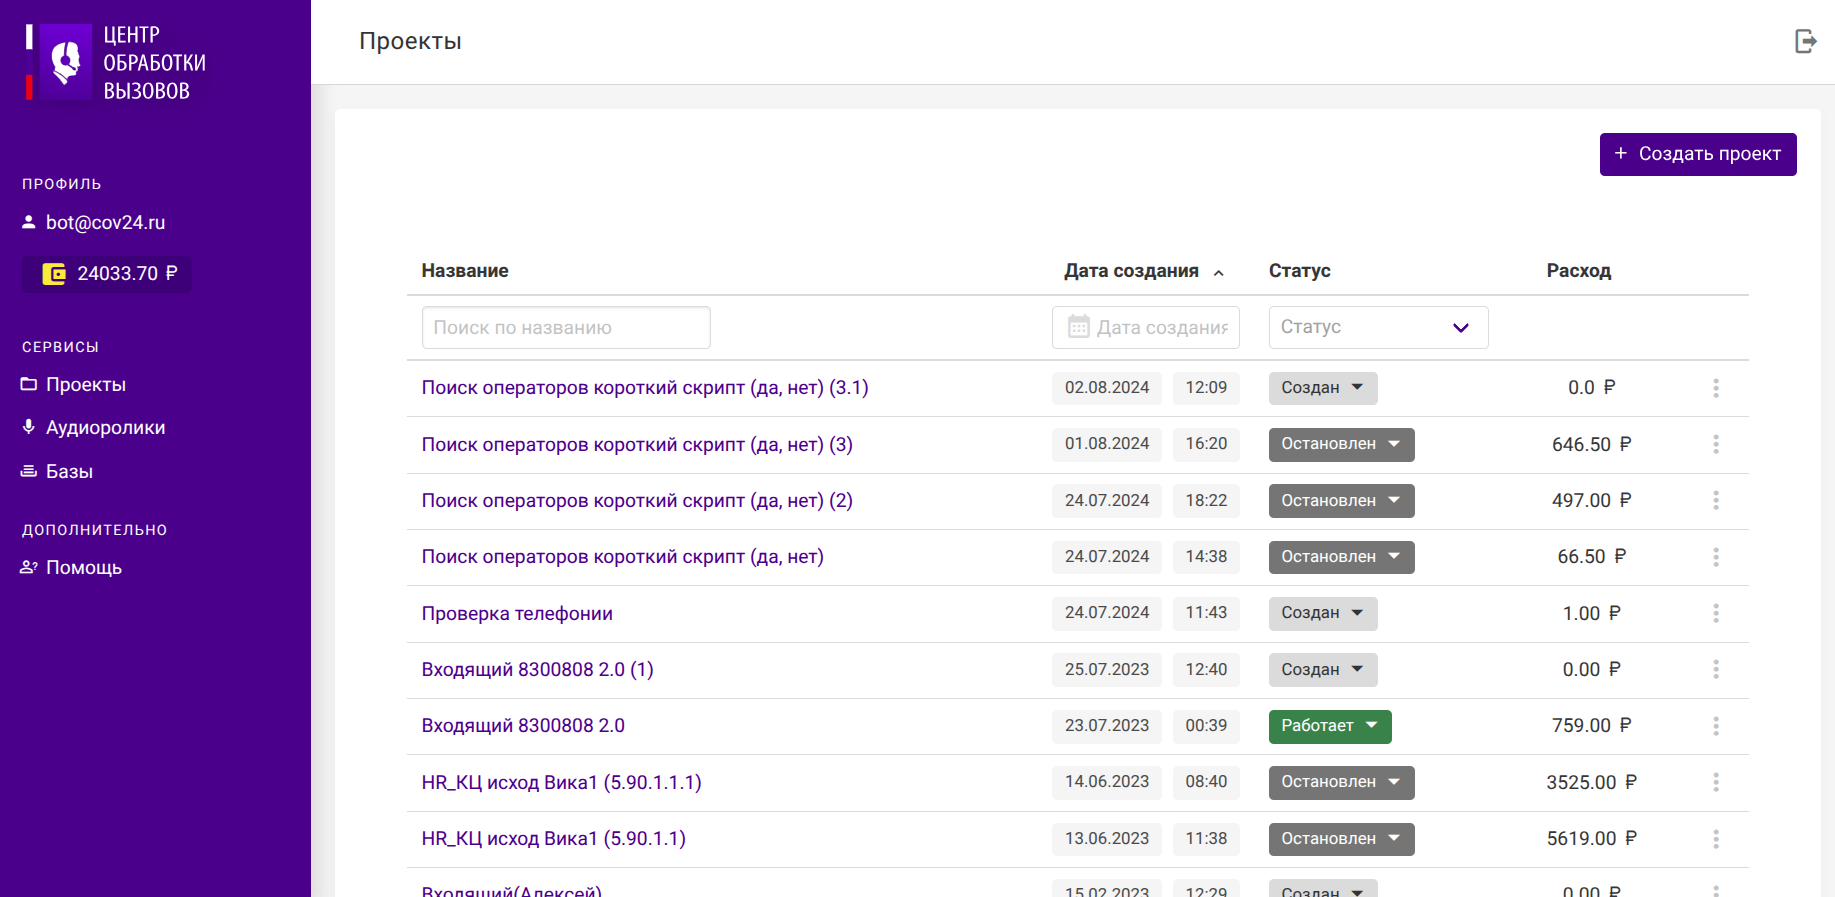Open three-dot menu for Входящий 8300808 2.0 (1)
The width and height of the screenshot is (1835, 897).
(1716, 669)
